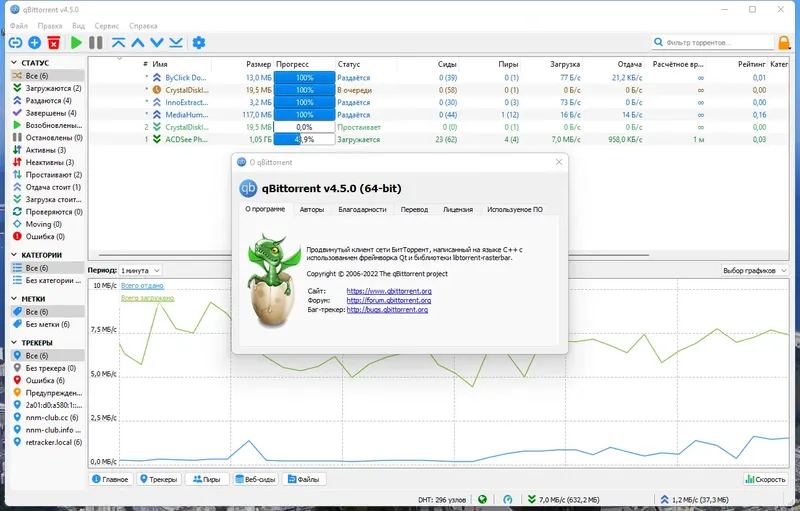800x511 pixels.
Task: Close the 'О qBittorrent' dialog
Action: tap(559, 162)
